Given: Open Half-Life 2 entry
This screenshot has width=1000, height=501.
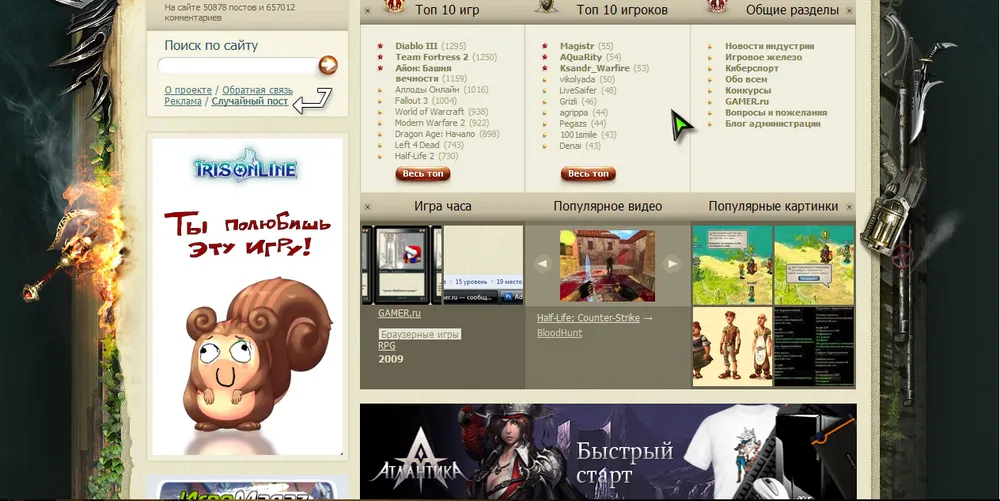Looking at the screenshot, I should [415, 156].
